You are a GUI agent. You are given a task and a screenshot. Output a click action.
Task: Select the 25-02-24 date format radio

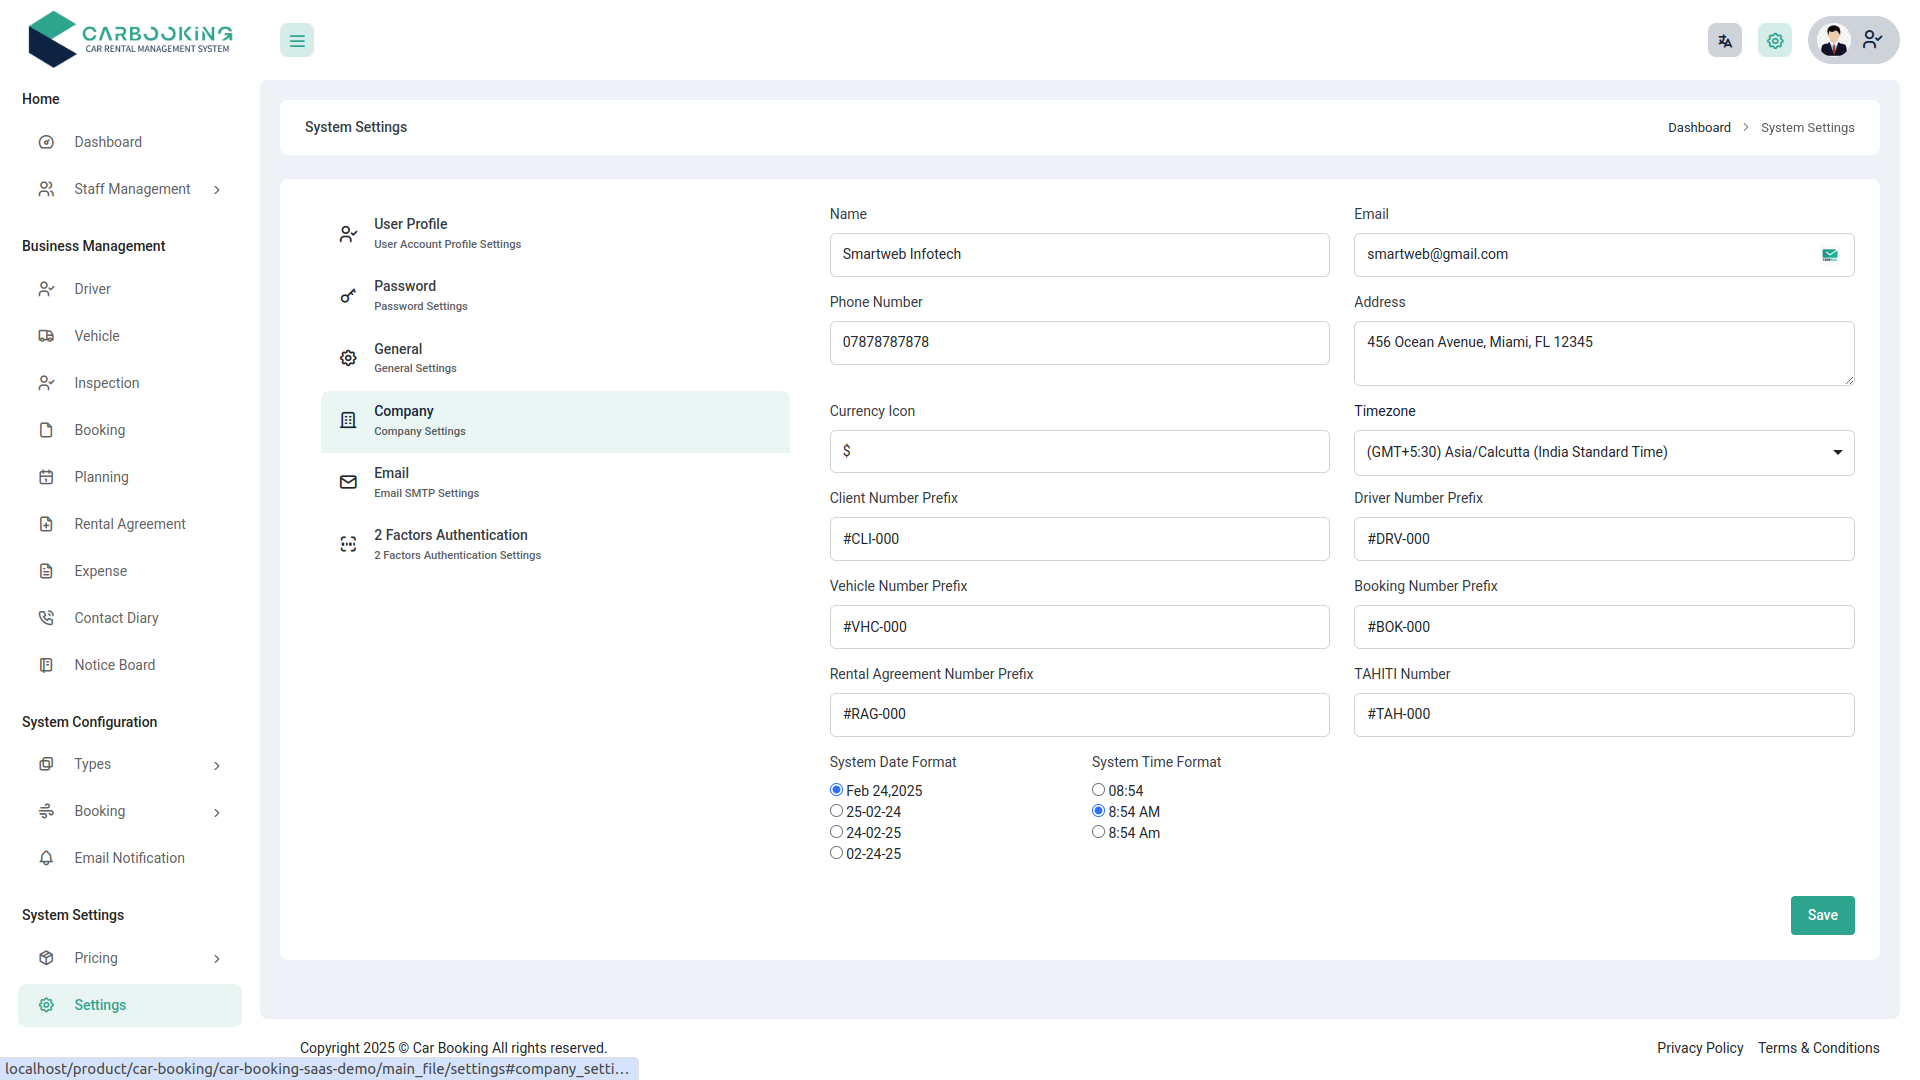point(836,811)
